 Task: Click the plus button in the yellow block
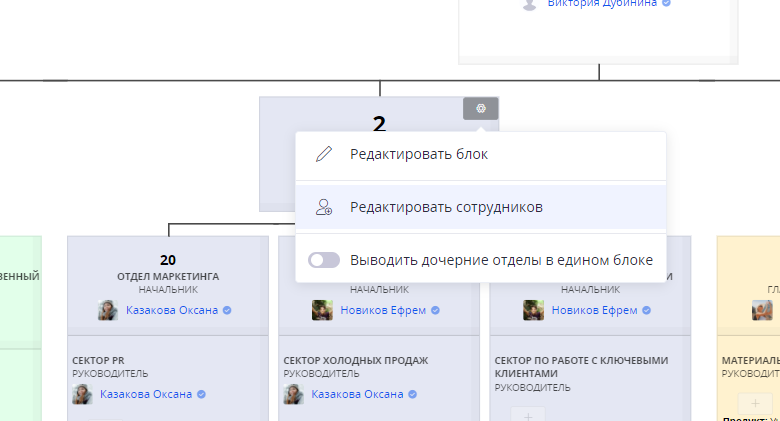click(755, 403)
